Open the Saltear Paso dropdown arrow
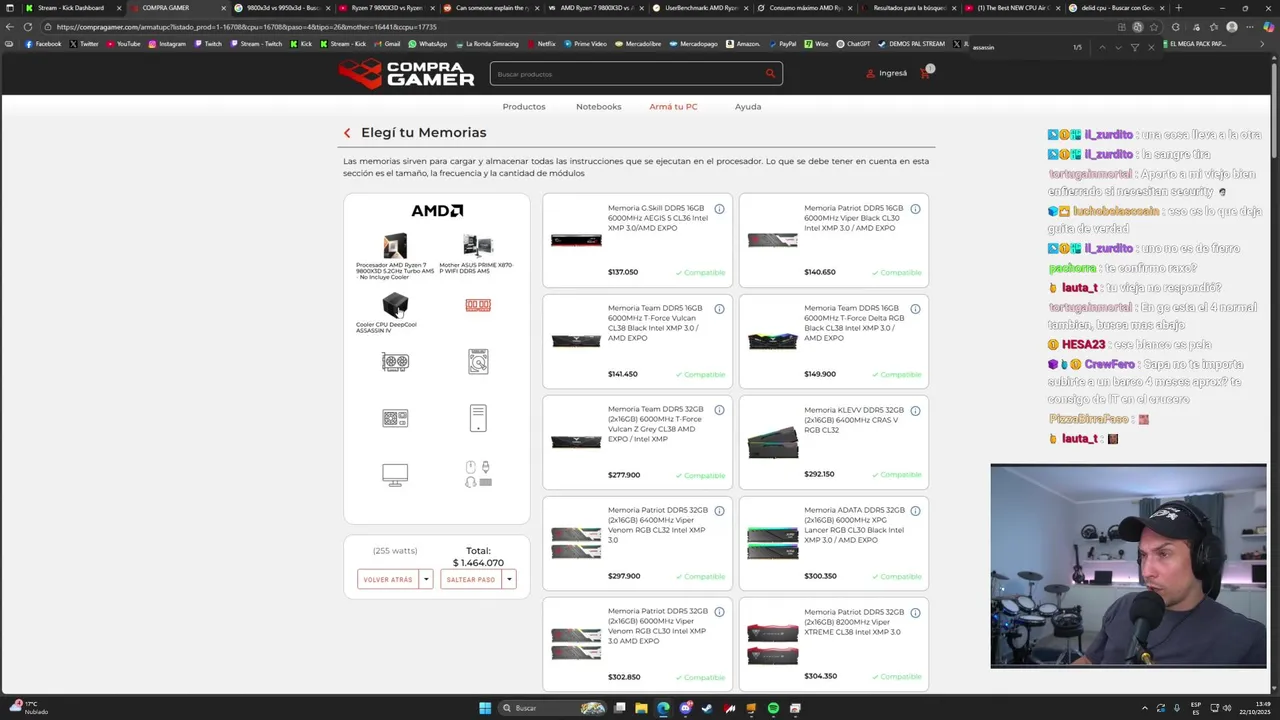The height and width of the screenshot is (720, 1280). [509, 579]
